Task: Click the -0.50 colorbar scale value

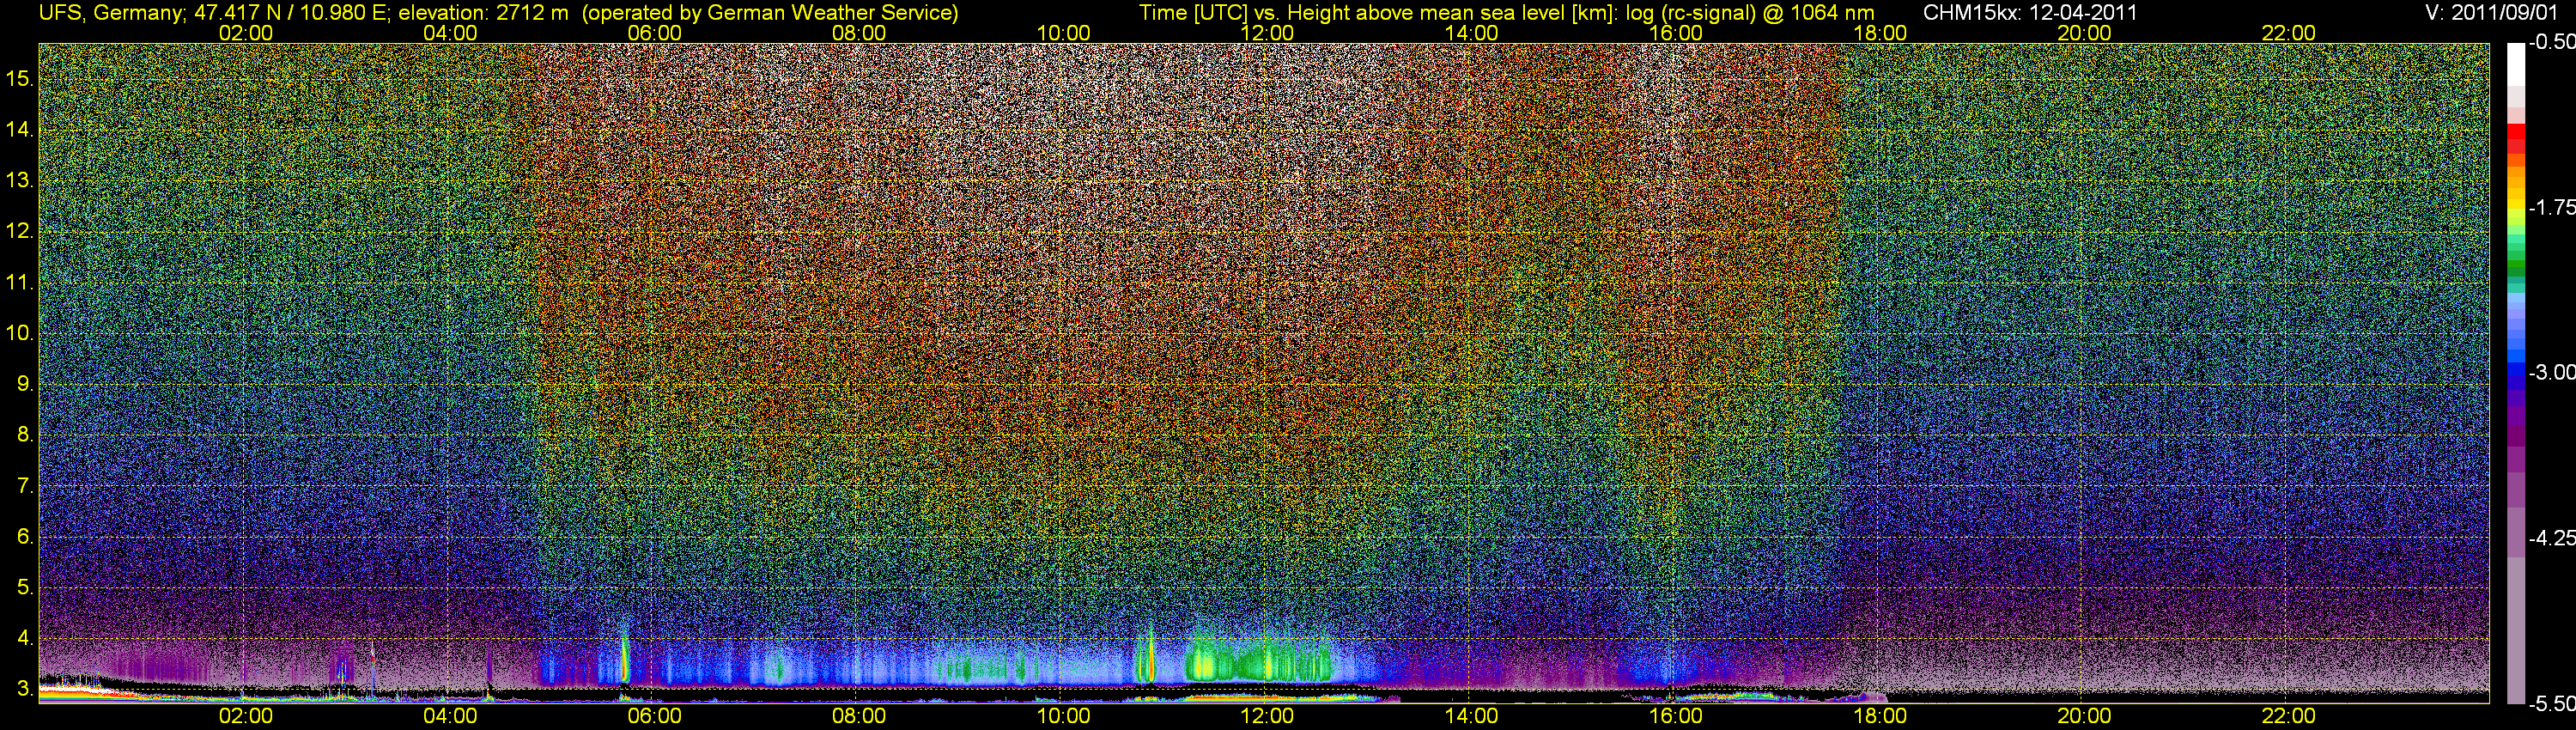Action: pos(2551,43)
